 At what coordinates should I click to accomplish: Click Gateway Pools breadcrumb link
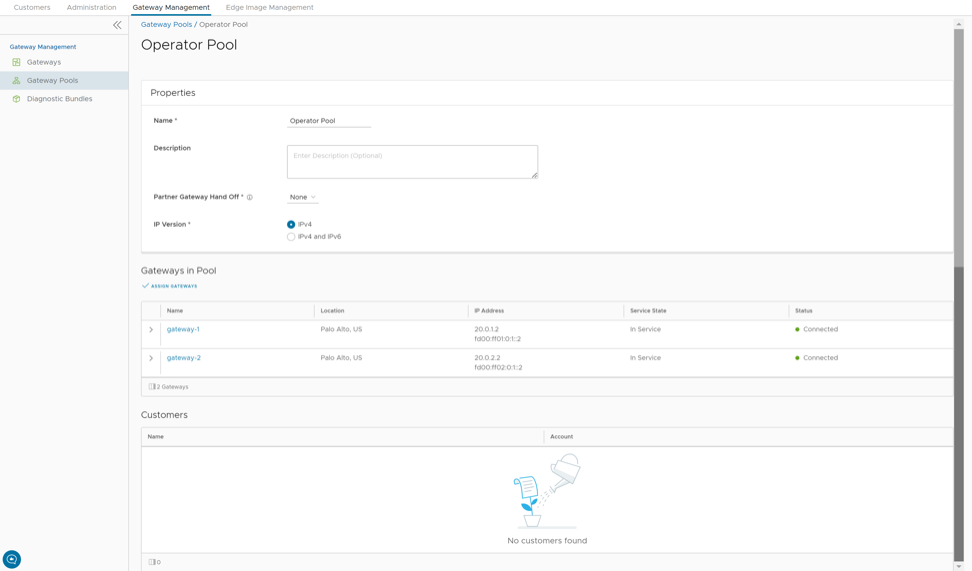[x=166, y=25]
